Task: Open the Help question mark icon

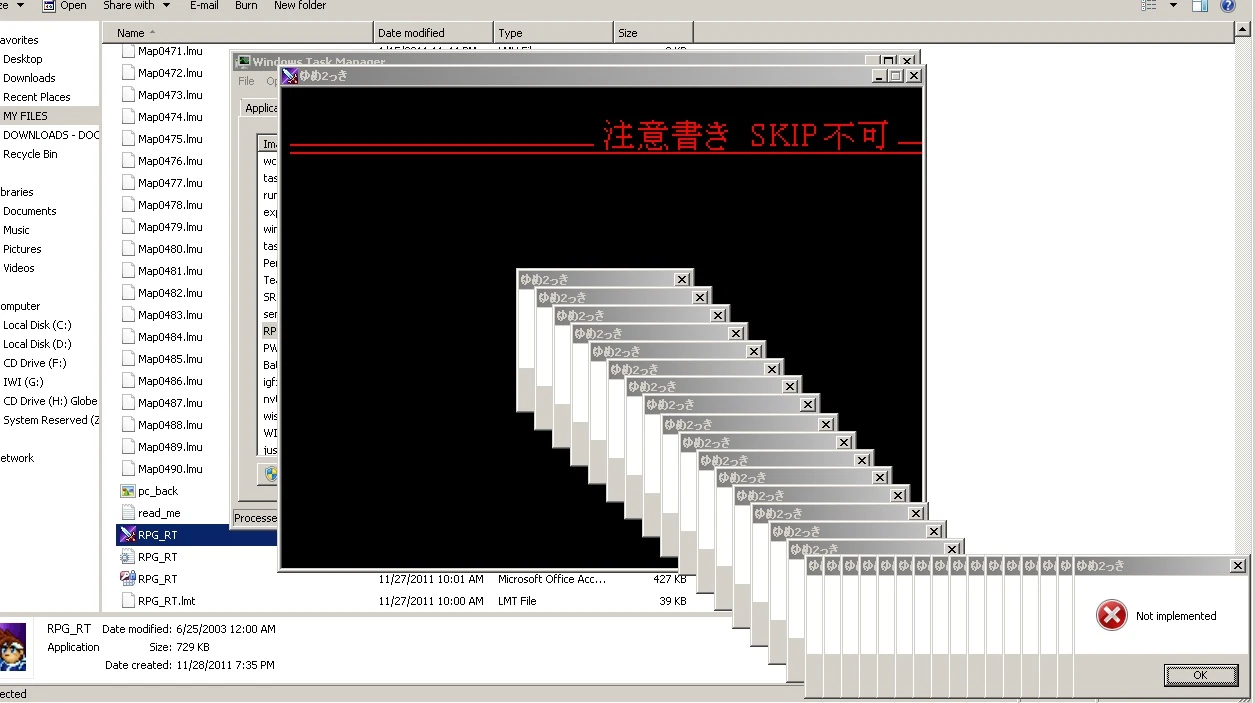Action: [x=1227, y=5]
